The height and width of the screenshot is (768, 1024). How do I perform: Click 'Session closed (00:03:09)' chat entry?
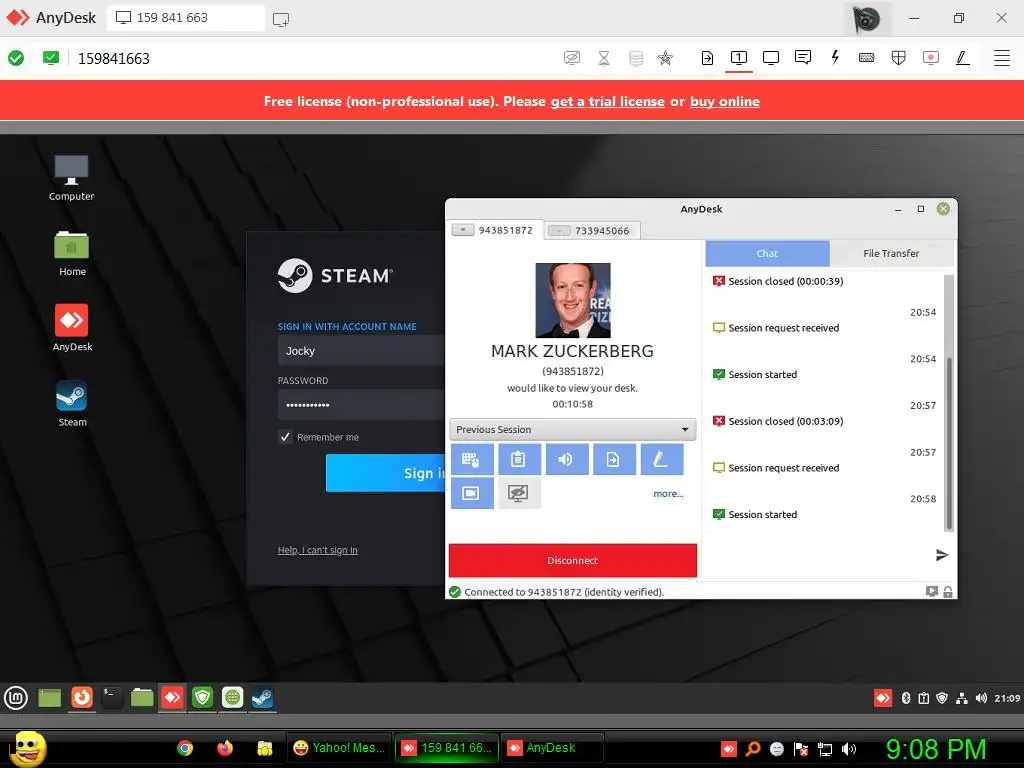point(786,421)
